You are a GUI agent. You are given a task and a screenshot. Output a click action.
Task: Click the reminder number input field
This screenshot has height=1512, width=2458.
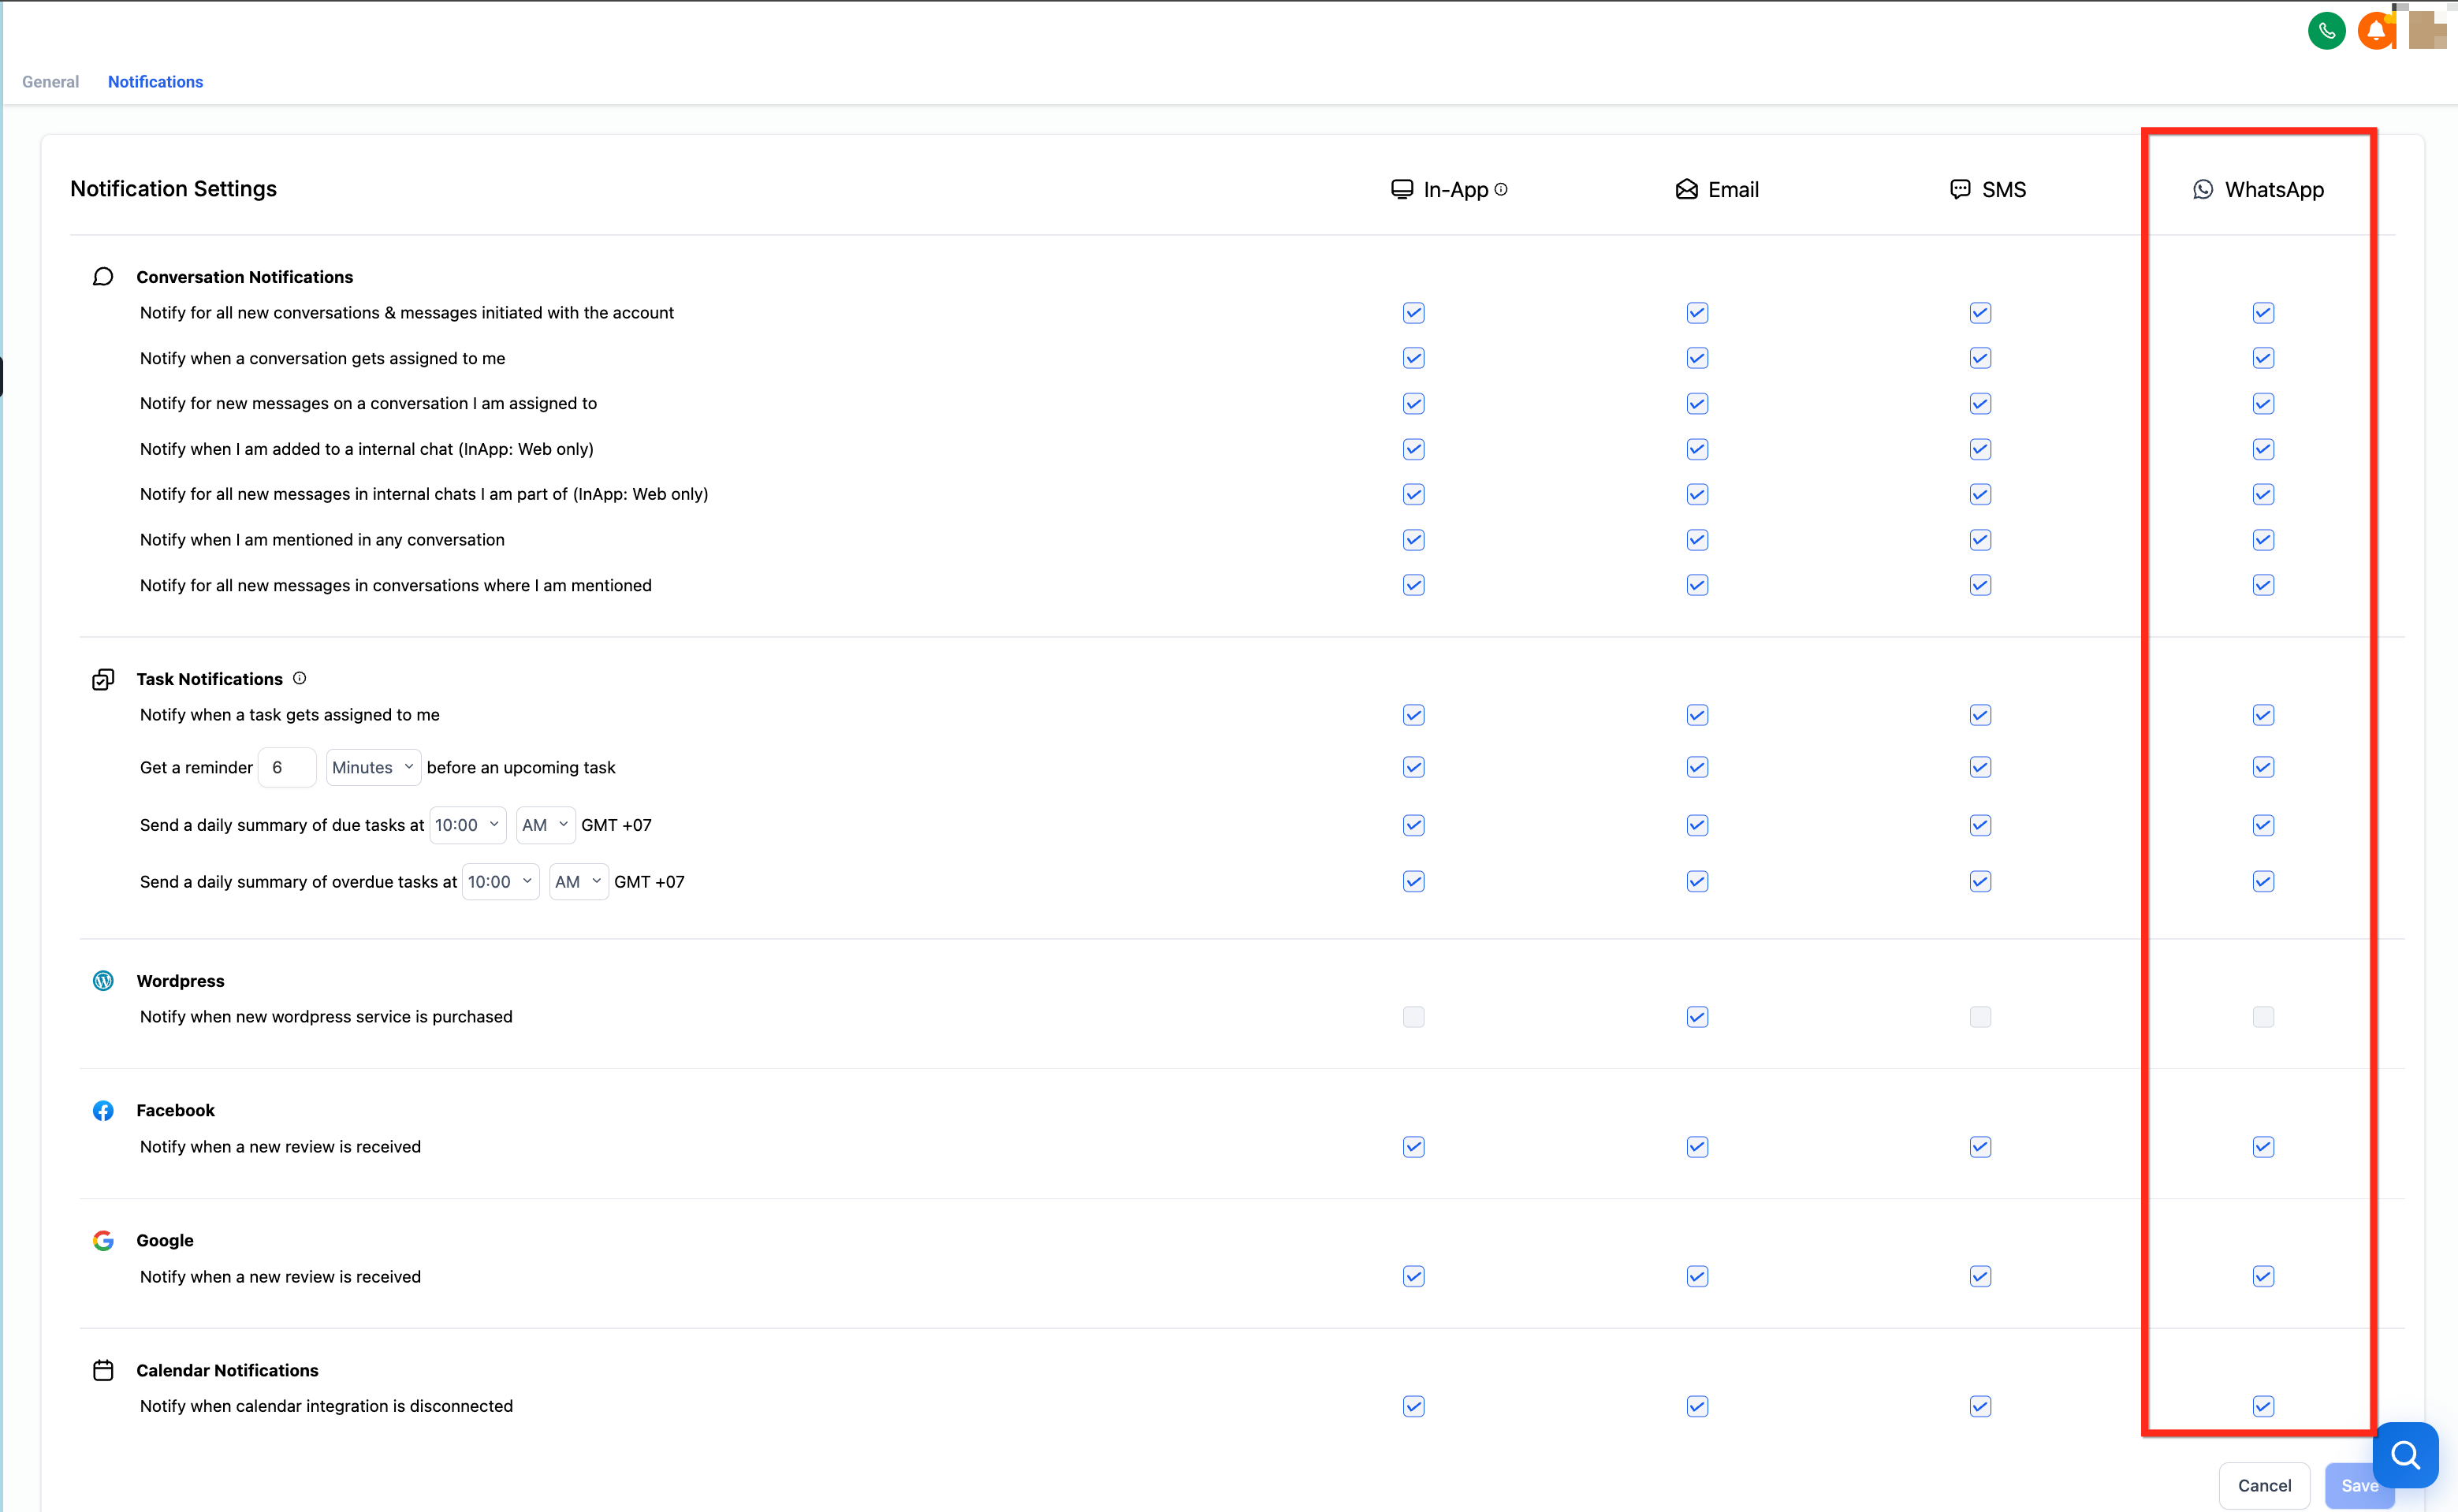pyautogui.click(x=286, y=767)
